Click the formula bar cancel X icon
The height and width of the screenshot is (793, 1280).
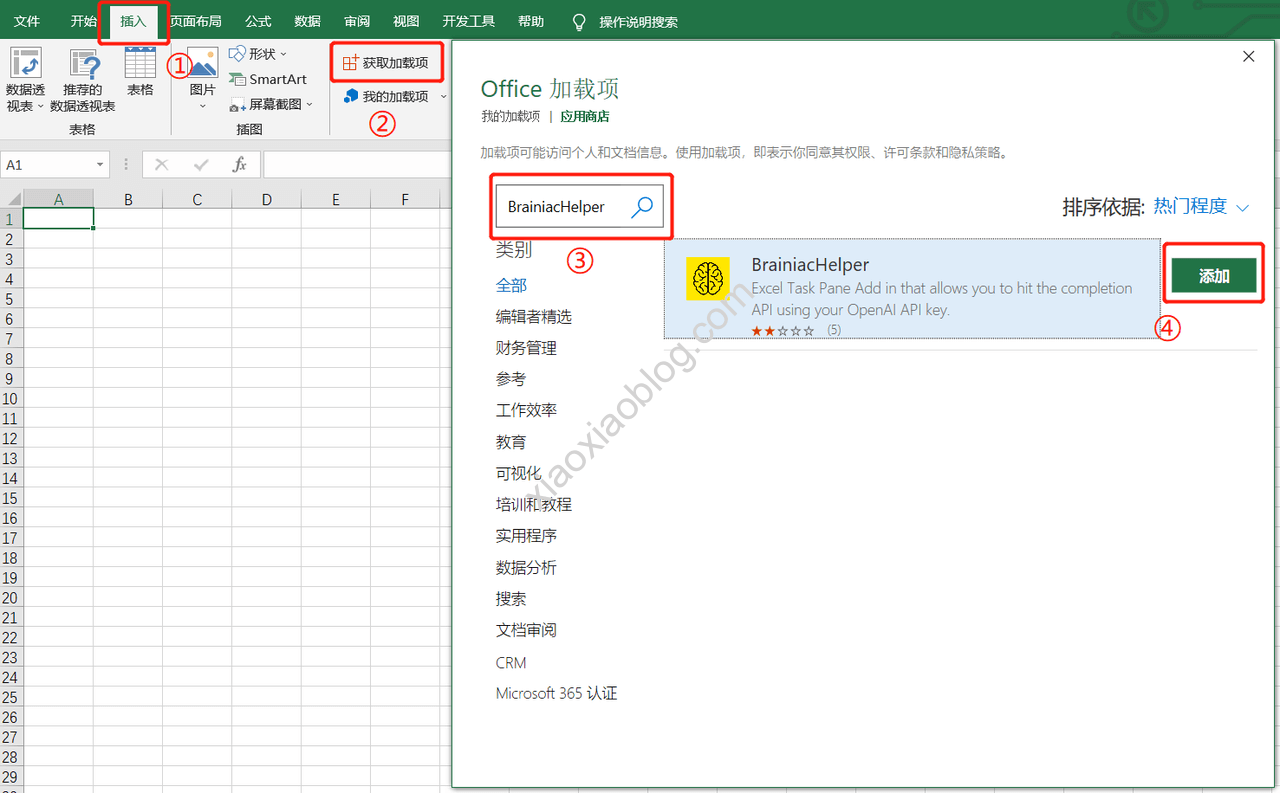pos(162,165)
